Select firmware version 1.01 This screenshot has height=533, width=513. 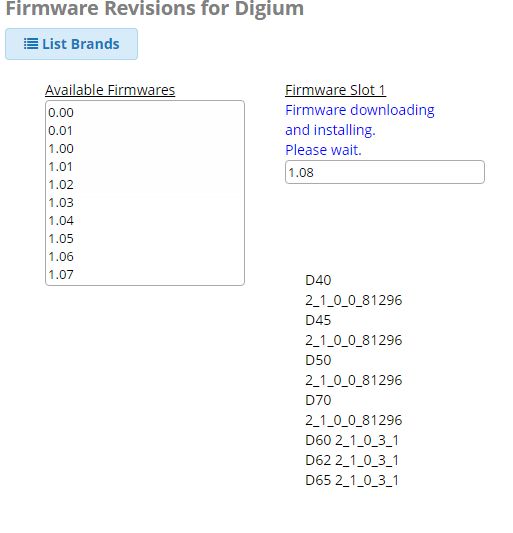pyautogui.click(x=145, y=167)
